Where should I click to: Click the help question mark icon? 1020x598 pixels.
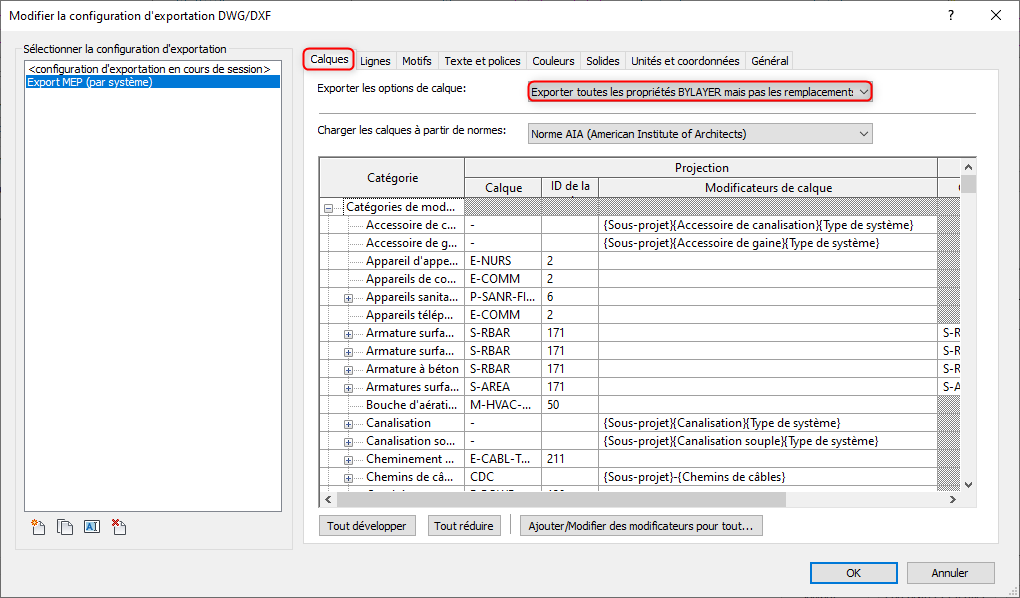[951, 15]
